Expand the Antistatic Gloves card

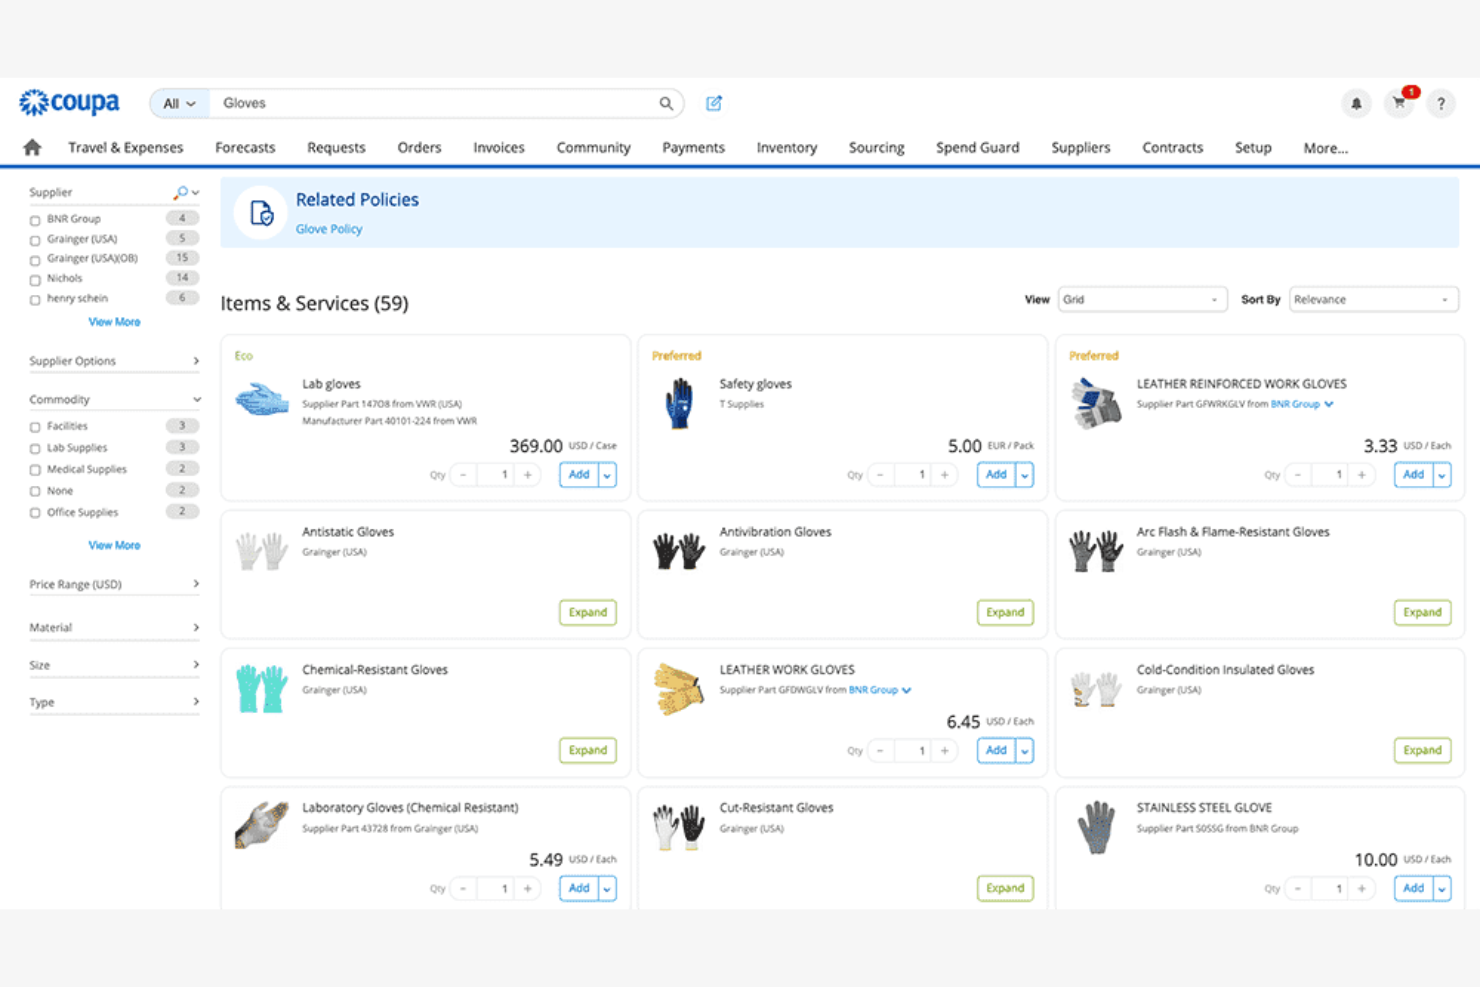pos(588,612)
